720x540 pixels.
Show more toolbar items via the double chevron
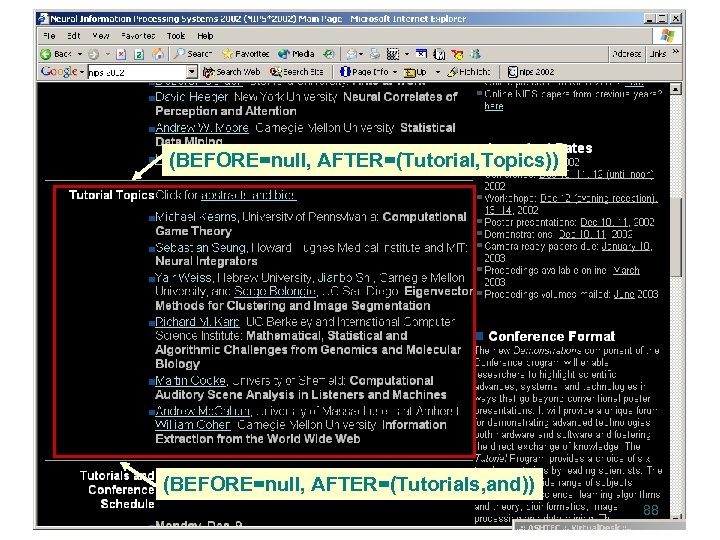pyautogui.click(x=676, y=52)
